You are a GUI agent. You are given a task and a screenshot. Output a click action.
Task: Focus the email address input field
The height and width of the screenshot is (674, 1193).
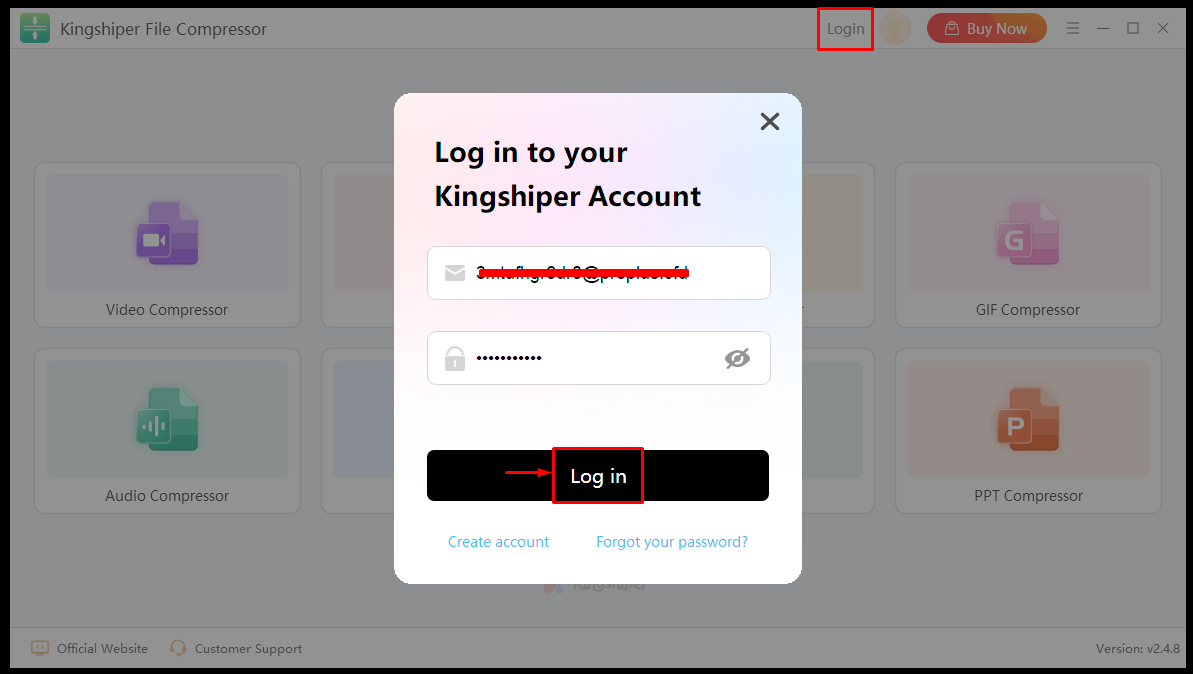(599, 273)
